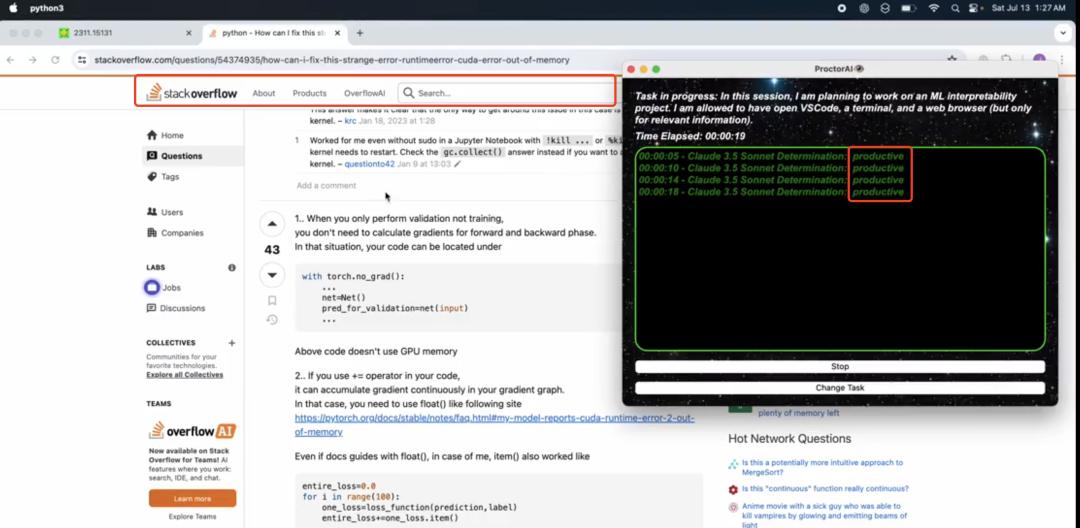Open Tags in the sidebar
This screenshot has height=528, width=1080.
[x=163, y=177]
